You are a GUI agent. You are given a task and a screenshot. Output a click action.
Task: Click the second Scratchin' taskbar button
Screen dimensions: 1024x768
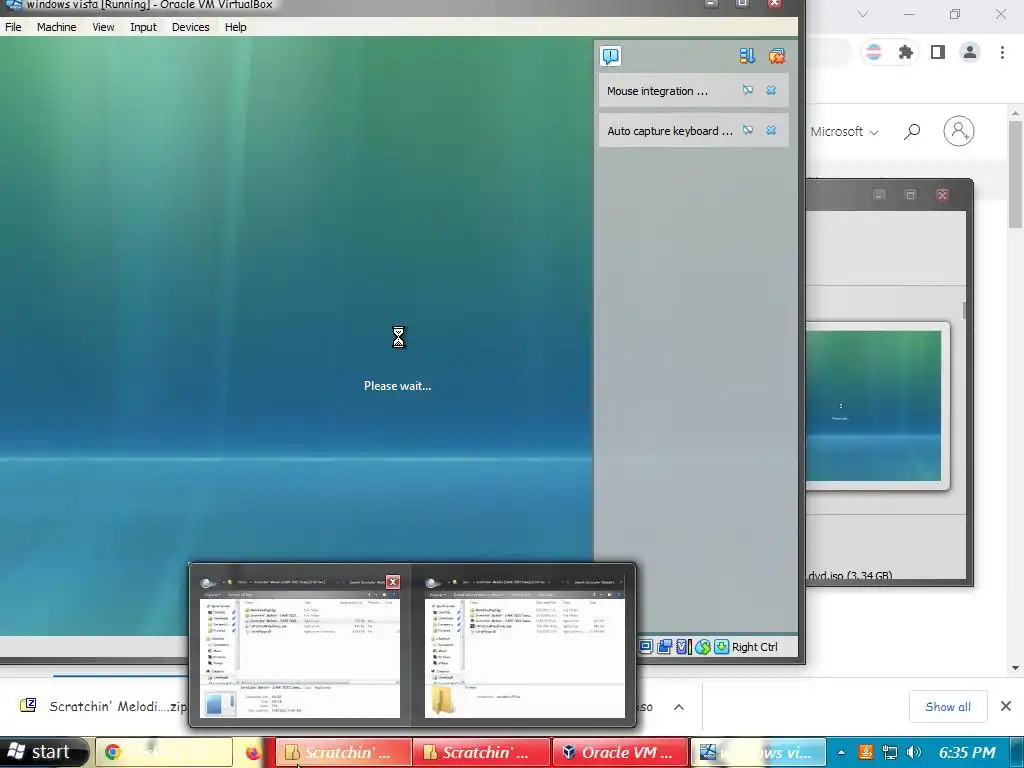482,753
